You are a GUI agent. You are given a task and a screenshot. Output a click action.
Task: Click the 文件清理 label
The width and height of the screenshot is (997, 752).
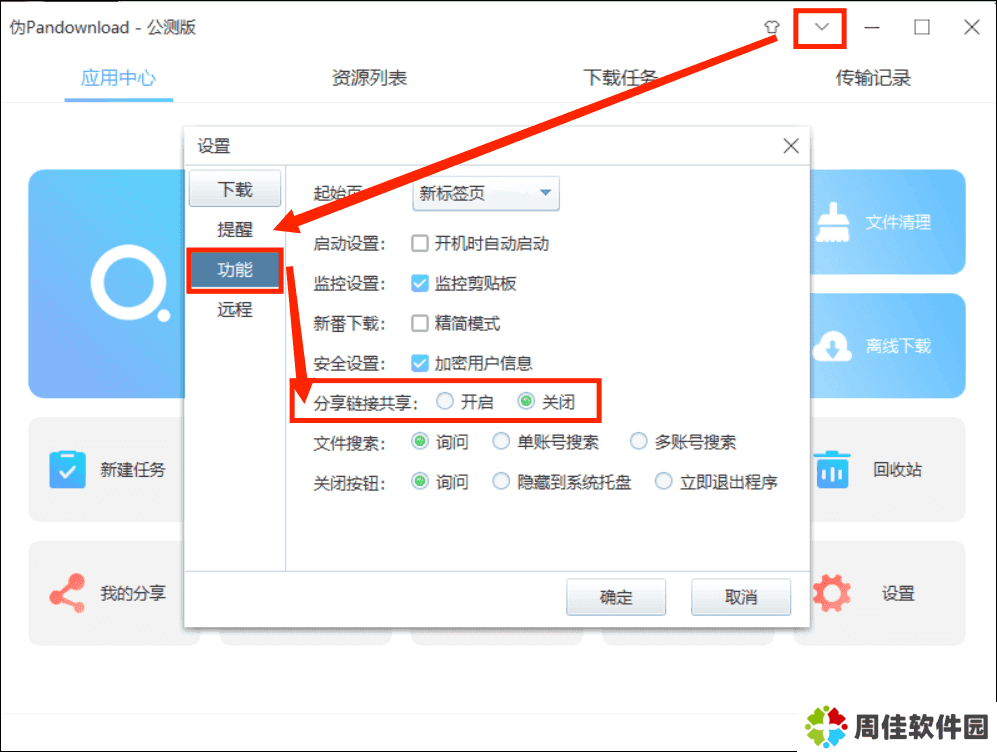[898, 222]
